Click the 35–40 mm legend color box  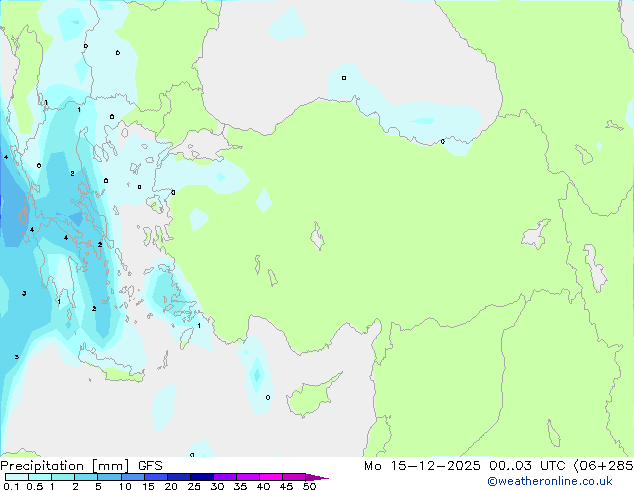(x=247, y=477)
